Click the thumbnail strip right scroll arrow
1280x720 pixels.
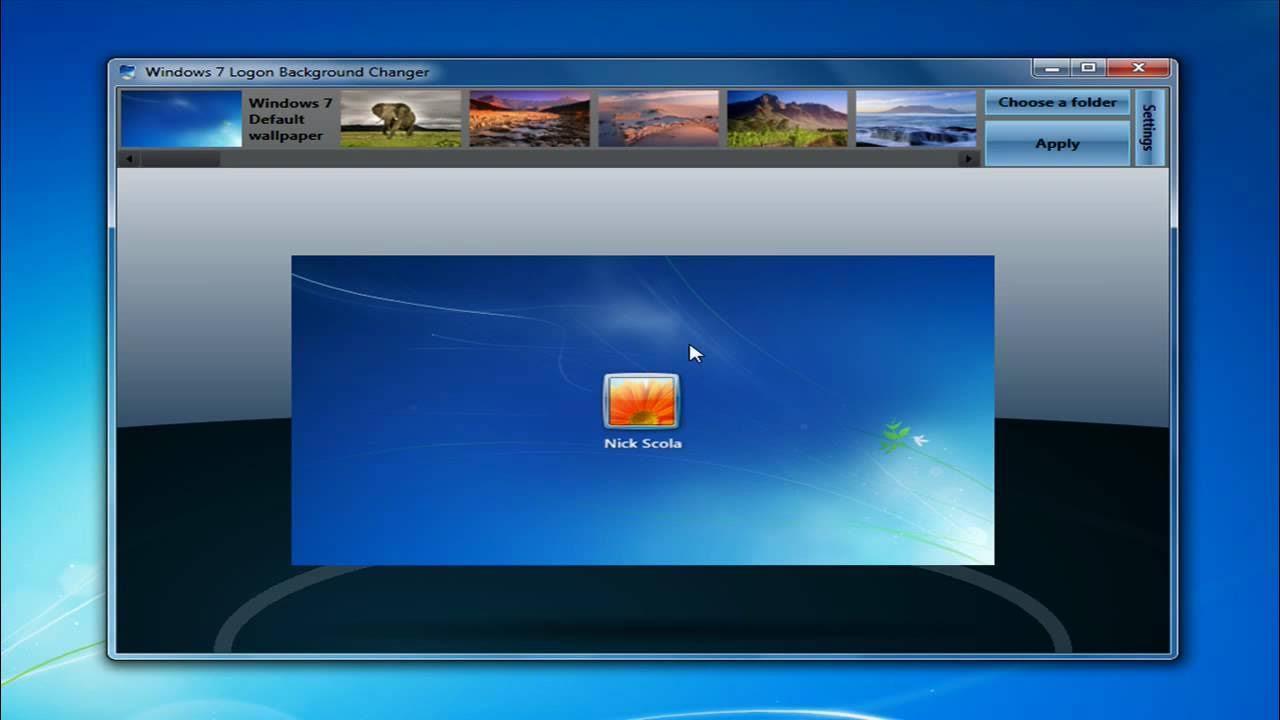968,158
